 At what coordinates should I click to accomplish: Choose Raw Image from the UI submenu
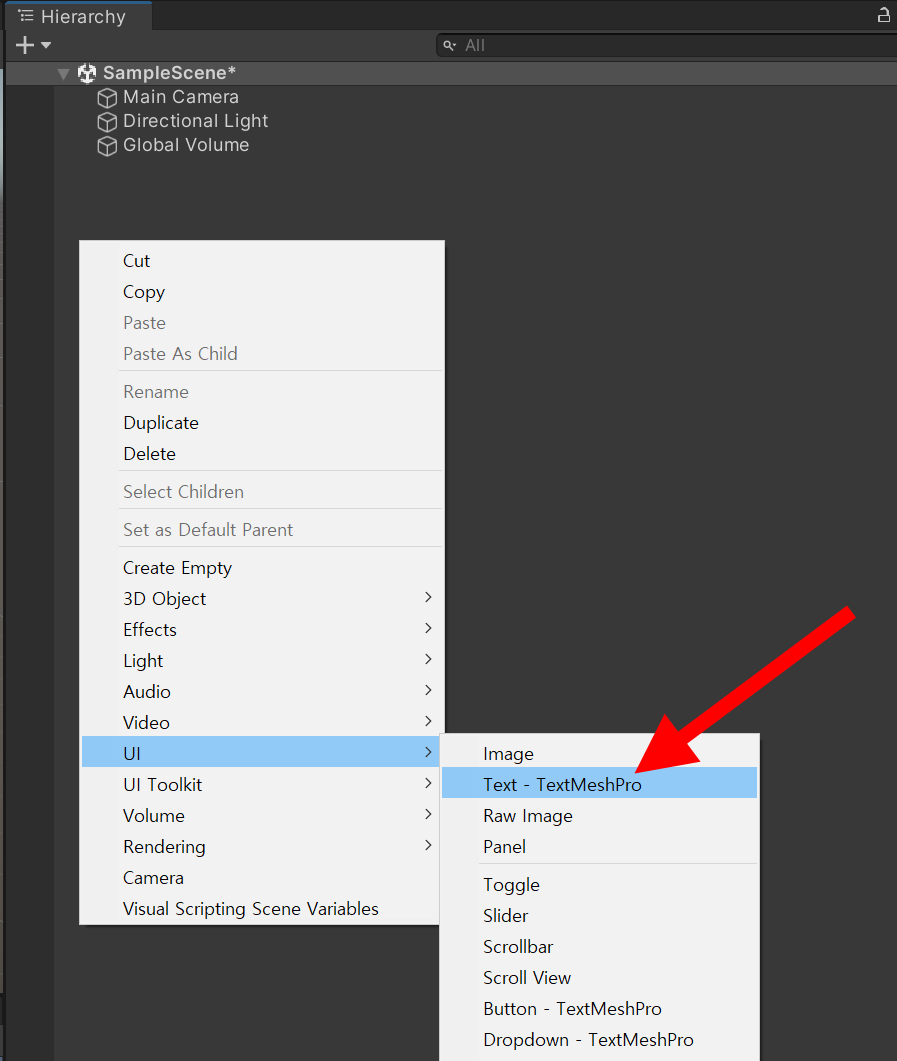point(599,816)
